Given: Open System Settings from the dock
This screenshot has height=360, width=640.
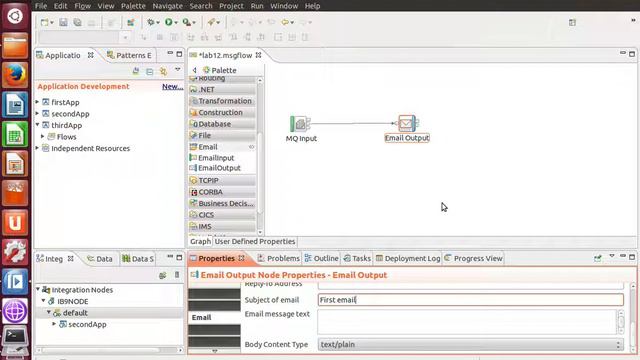Looking at the screenshot, I should tap(15, 251).
